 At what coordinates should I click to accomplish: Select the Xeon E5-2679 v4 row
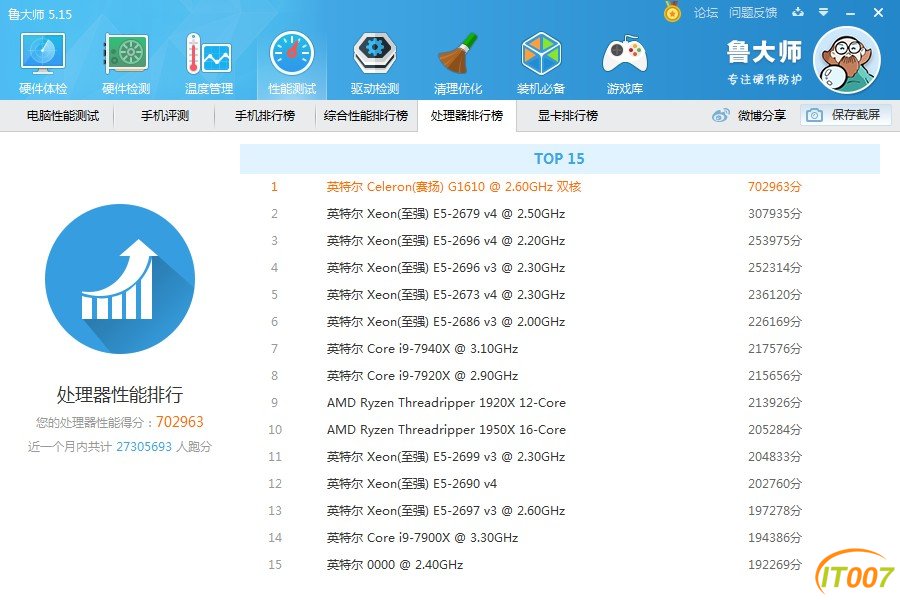tap(560, 214)
